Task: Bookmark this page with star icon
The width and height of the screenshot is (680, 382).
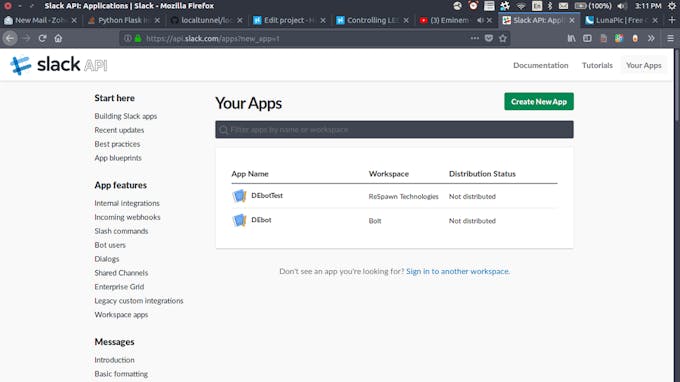Action: (x=503, y=38)
